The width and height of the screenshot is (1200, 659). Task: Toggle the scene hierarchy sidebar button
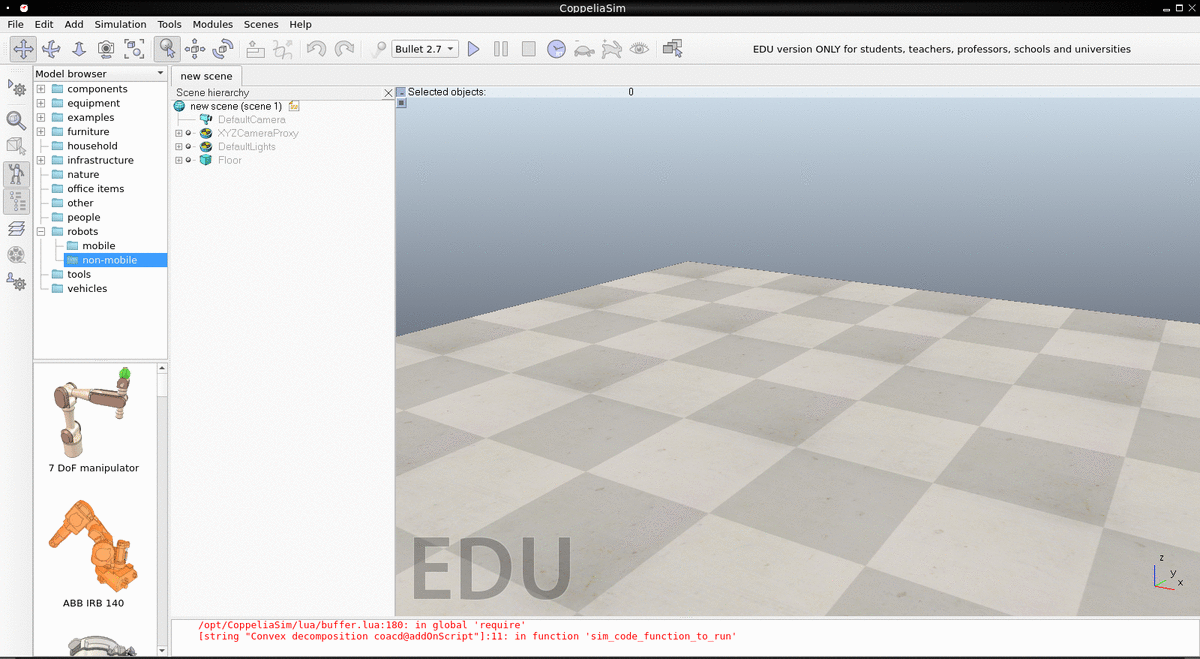17,201
